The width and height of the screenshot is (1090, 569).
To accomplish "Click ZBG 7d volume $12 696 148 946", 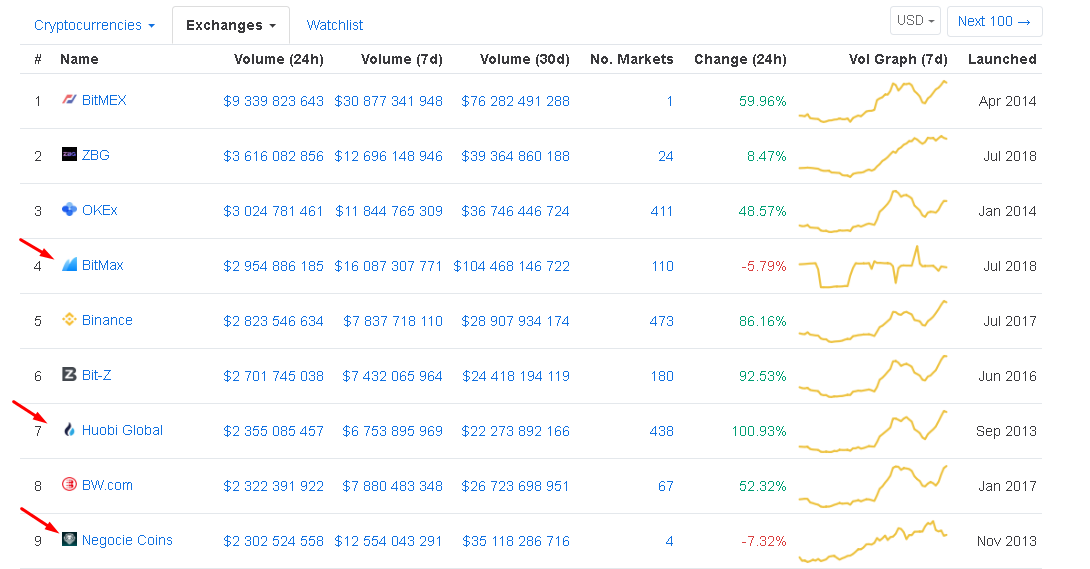I will (389, 156).
